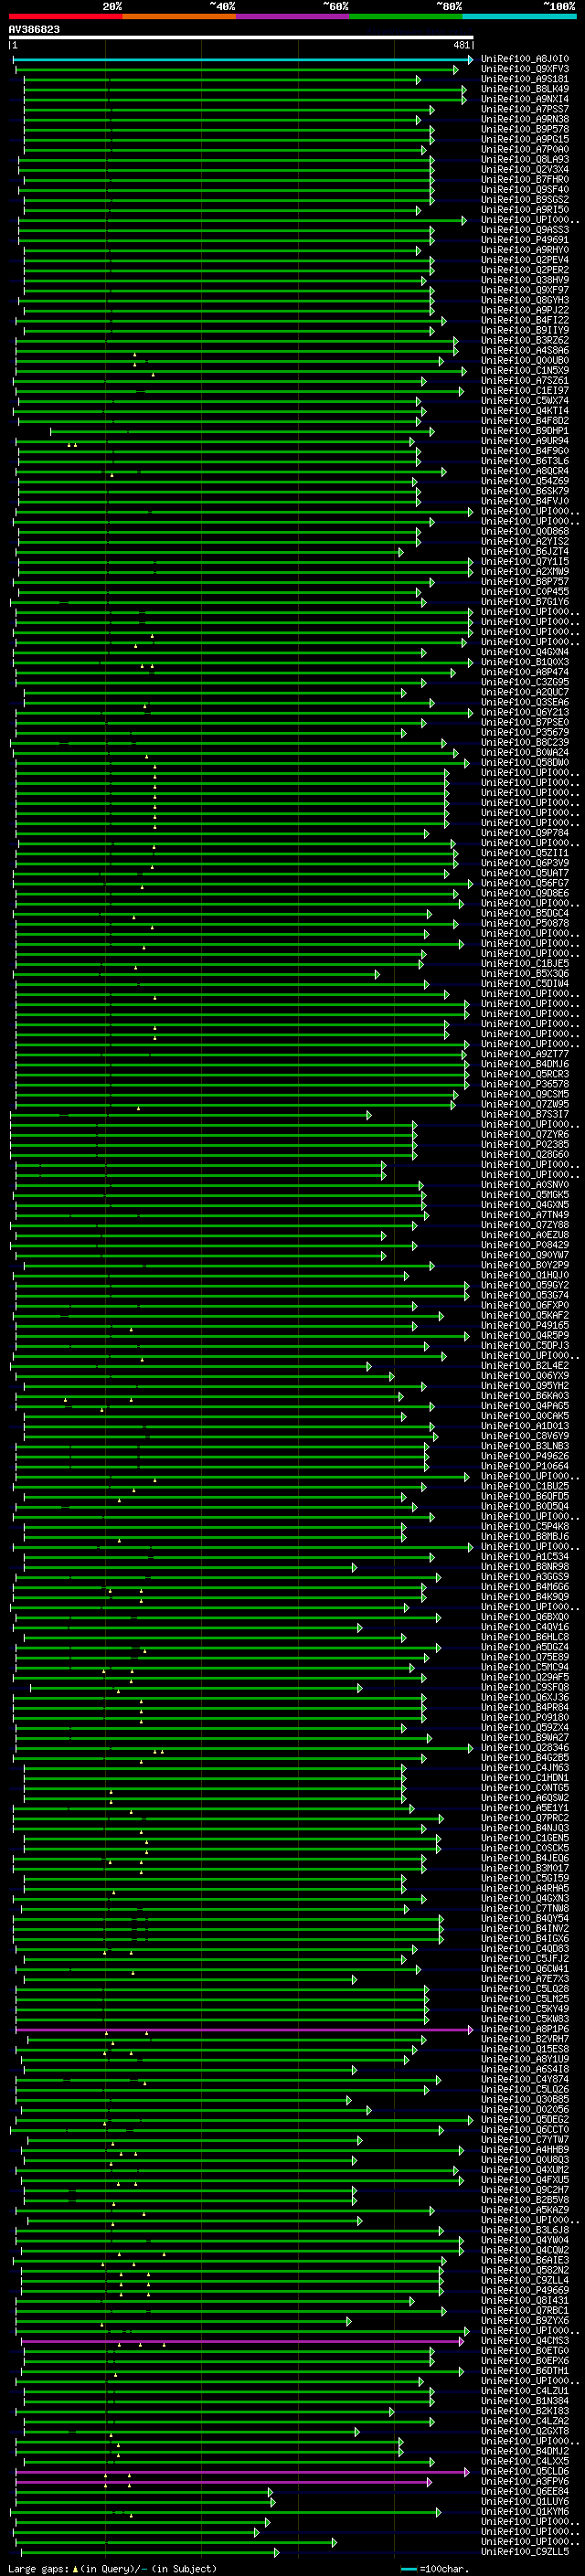This screenshot has width=585, height=2576.
Task: Click the green ~80% identity legend segment
Action: pyautogui.click(x=406, y=16)
